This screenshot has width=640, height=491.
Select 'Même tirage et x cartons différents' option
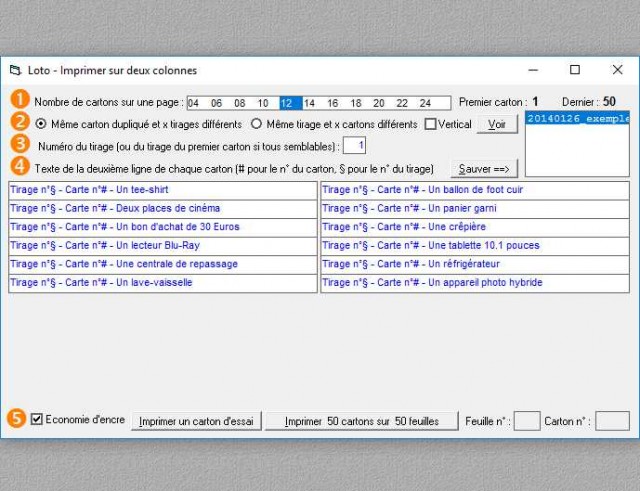click(256, 125)
